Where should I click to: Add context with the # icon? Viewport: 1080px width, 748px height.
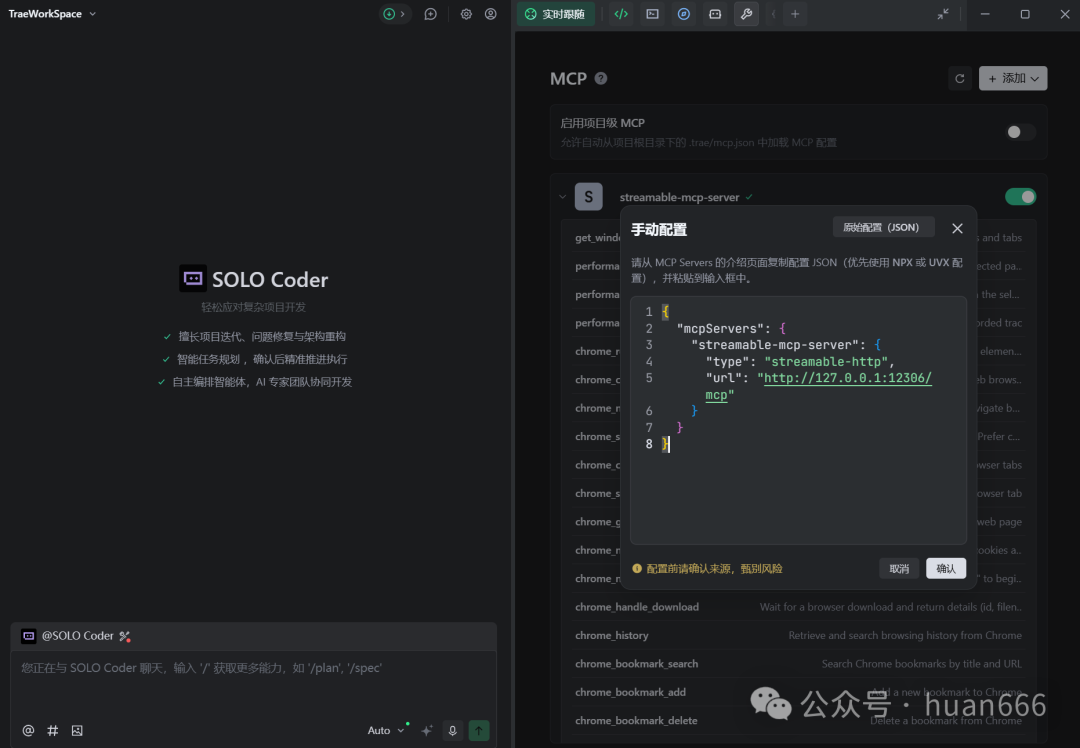pos(52,730)
